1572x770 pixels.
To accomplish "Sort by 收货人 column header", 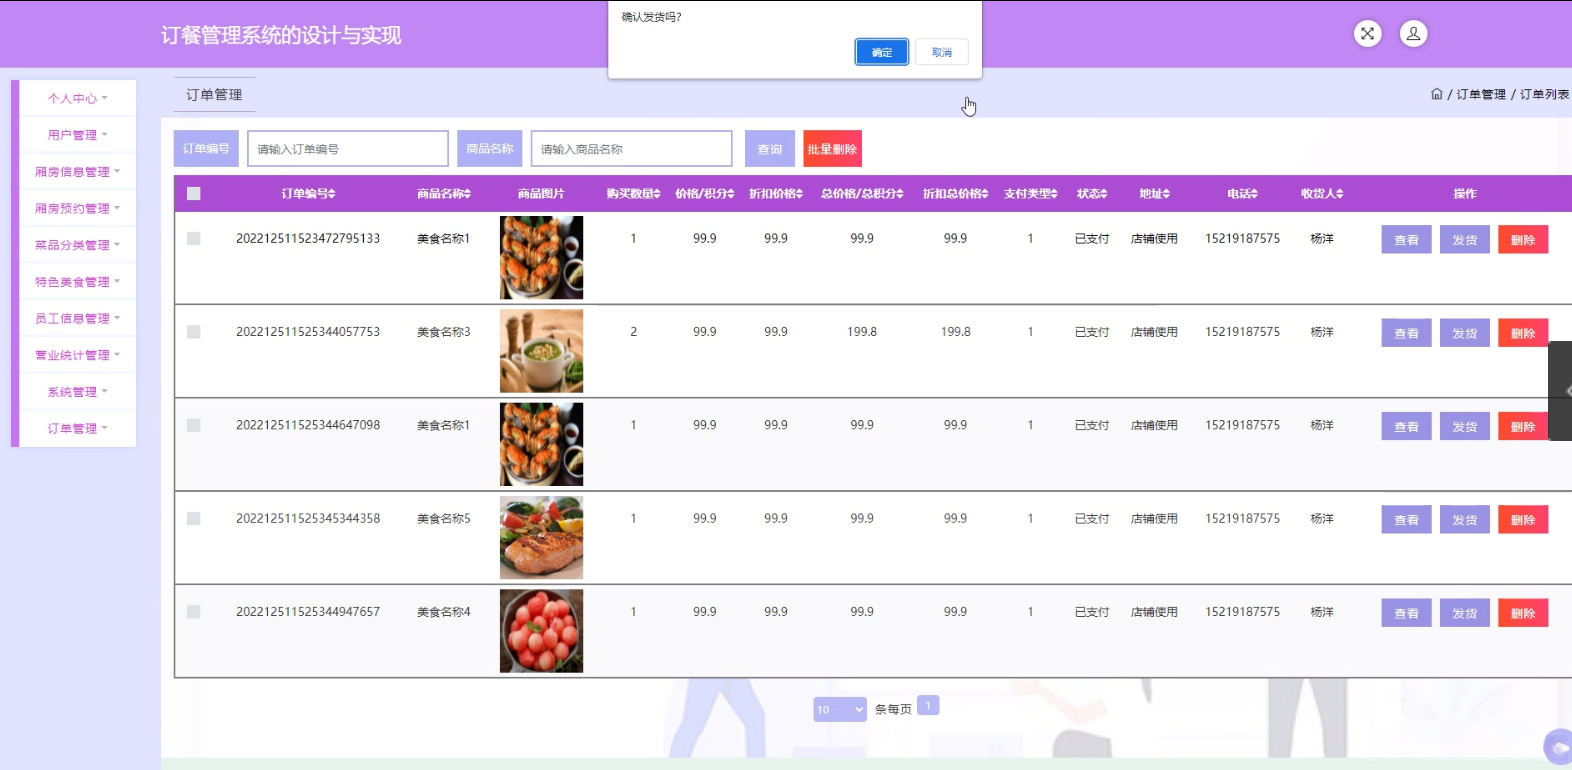I will (1322, 194).
